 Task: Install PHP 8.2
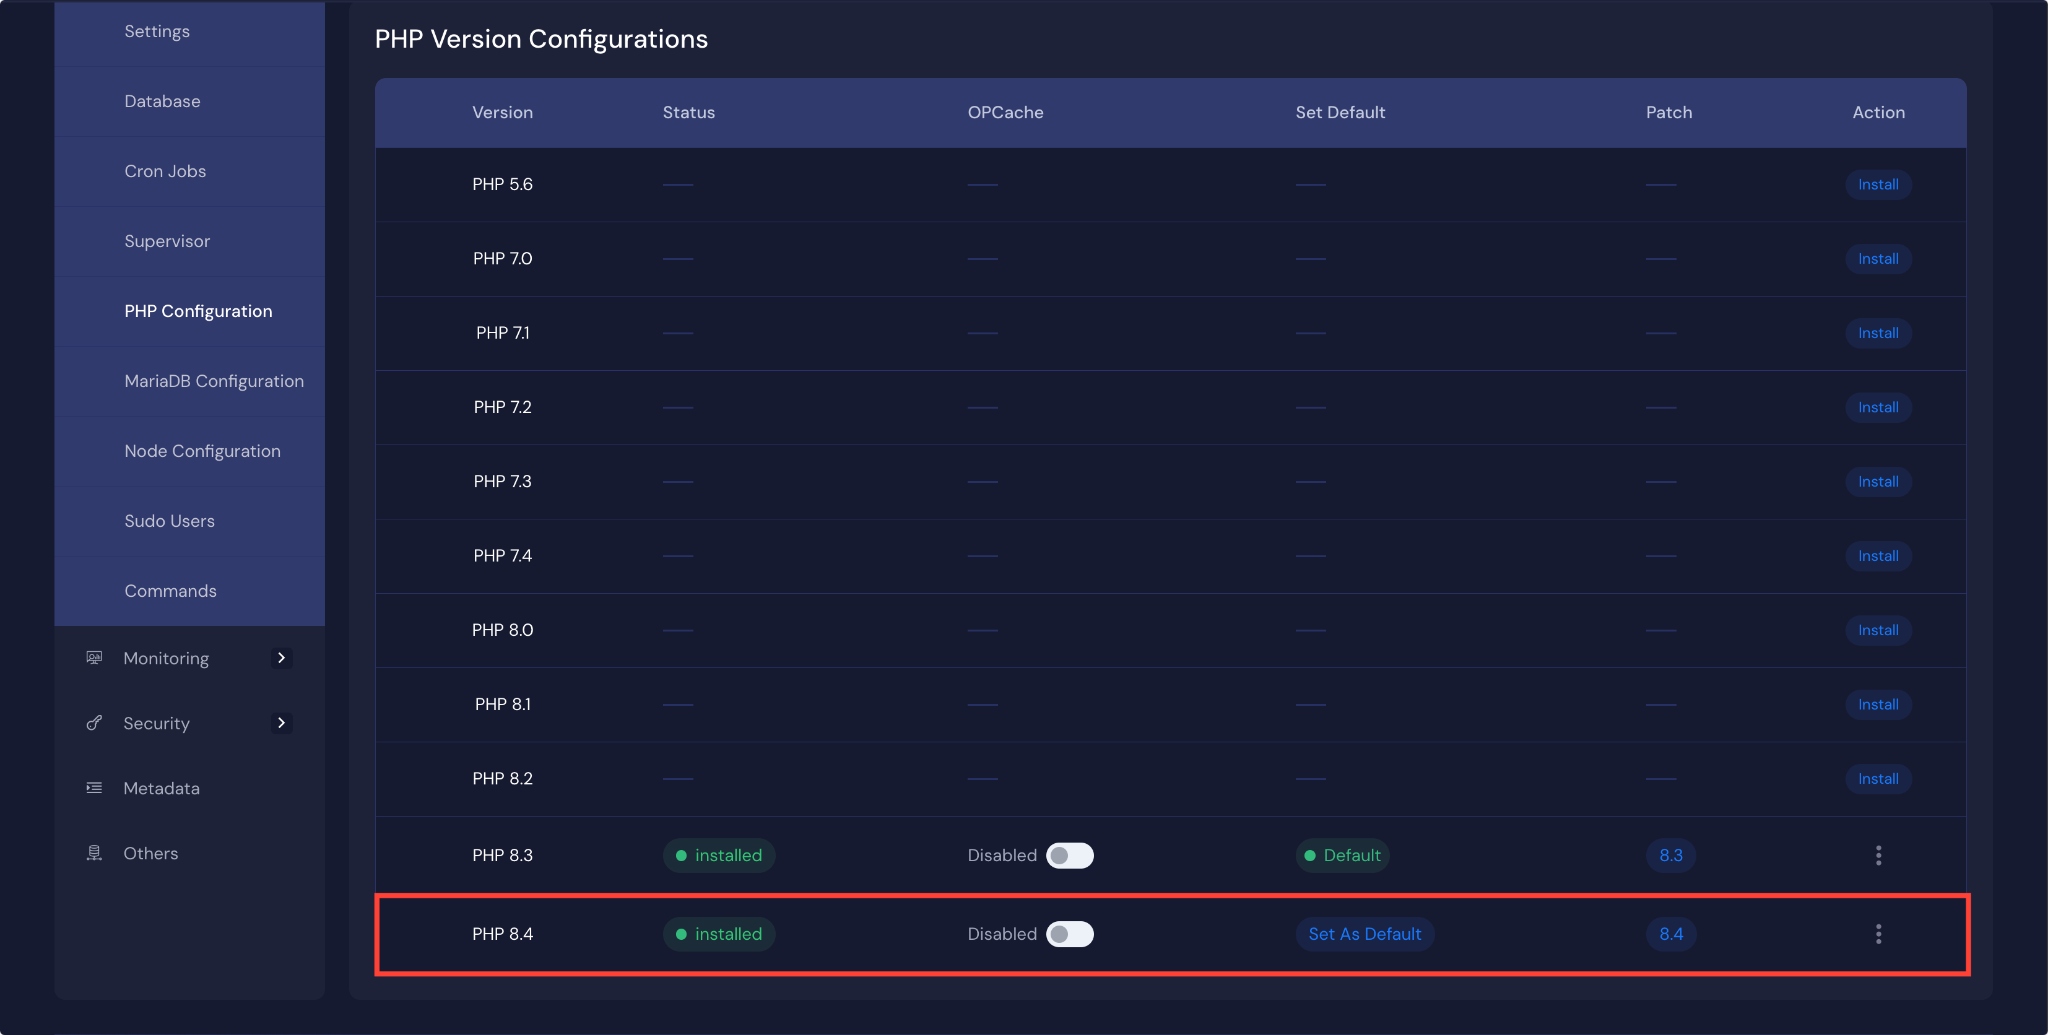1878,779
